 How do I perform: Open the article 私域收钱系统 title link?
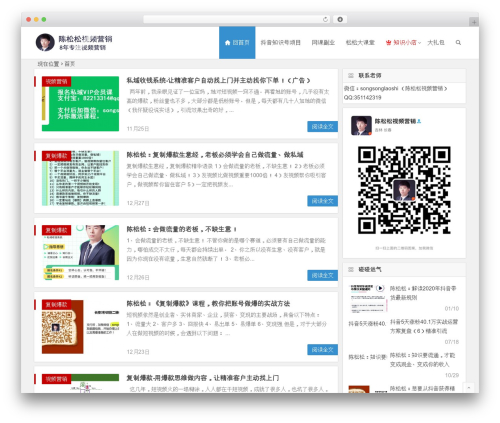click(218, 80)
